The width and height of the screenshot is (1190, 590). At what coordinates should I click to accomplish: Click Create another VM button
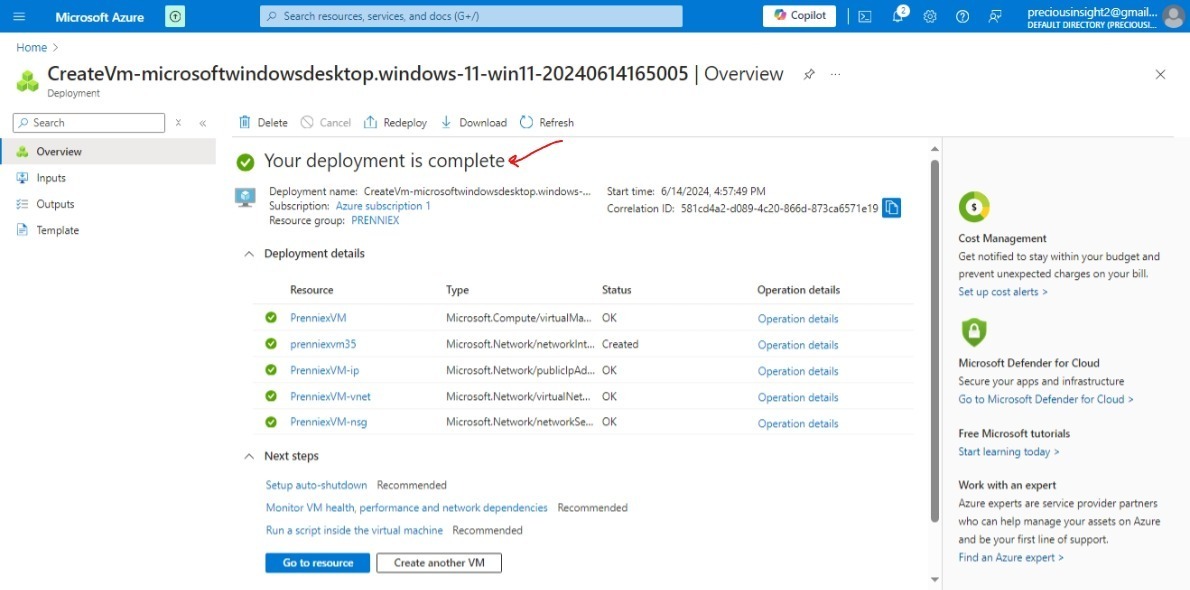(439, 563)
